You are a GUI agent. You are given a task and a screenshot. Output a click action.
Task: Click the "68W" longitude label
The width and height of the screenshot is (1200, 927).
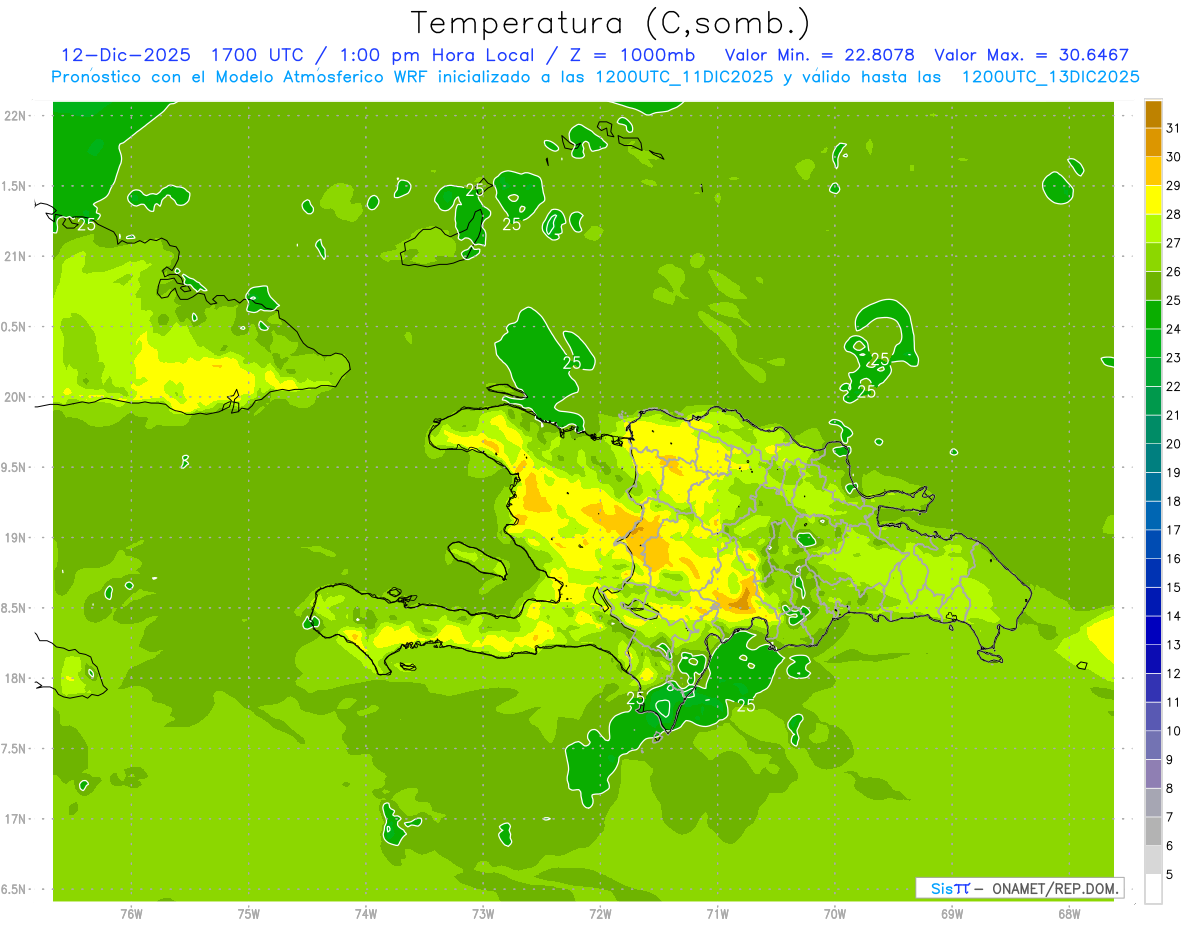(1069, 913)
